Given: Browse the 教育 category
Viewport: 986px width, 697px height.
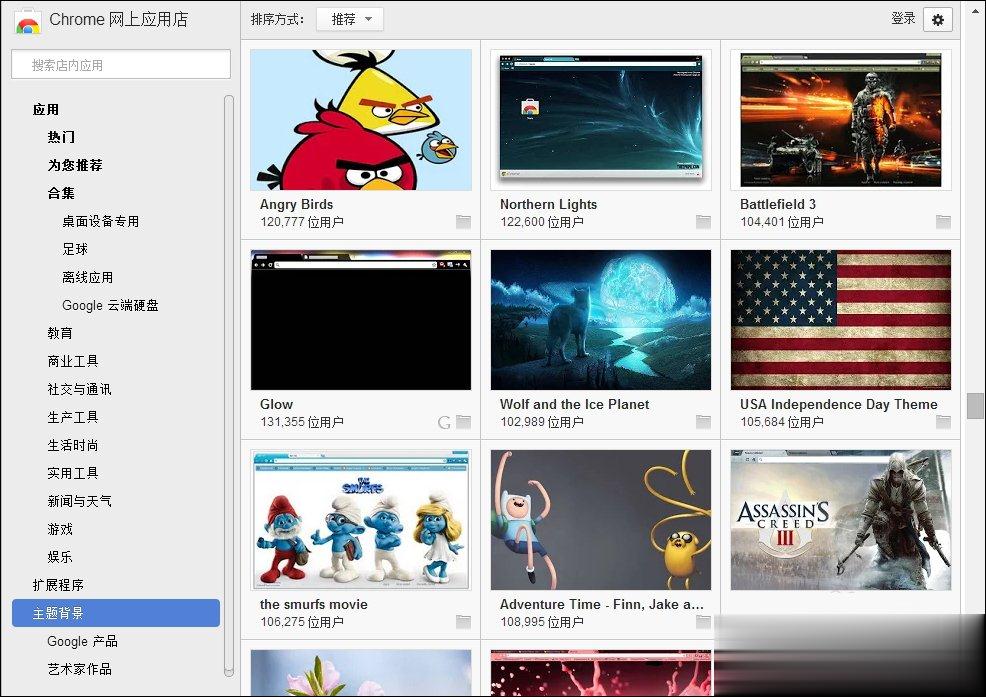Looking at the screenshot, I should click(60, 333).
